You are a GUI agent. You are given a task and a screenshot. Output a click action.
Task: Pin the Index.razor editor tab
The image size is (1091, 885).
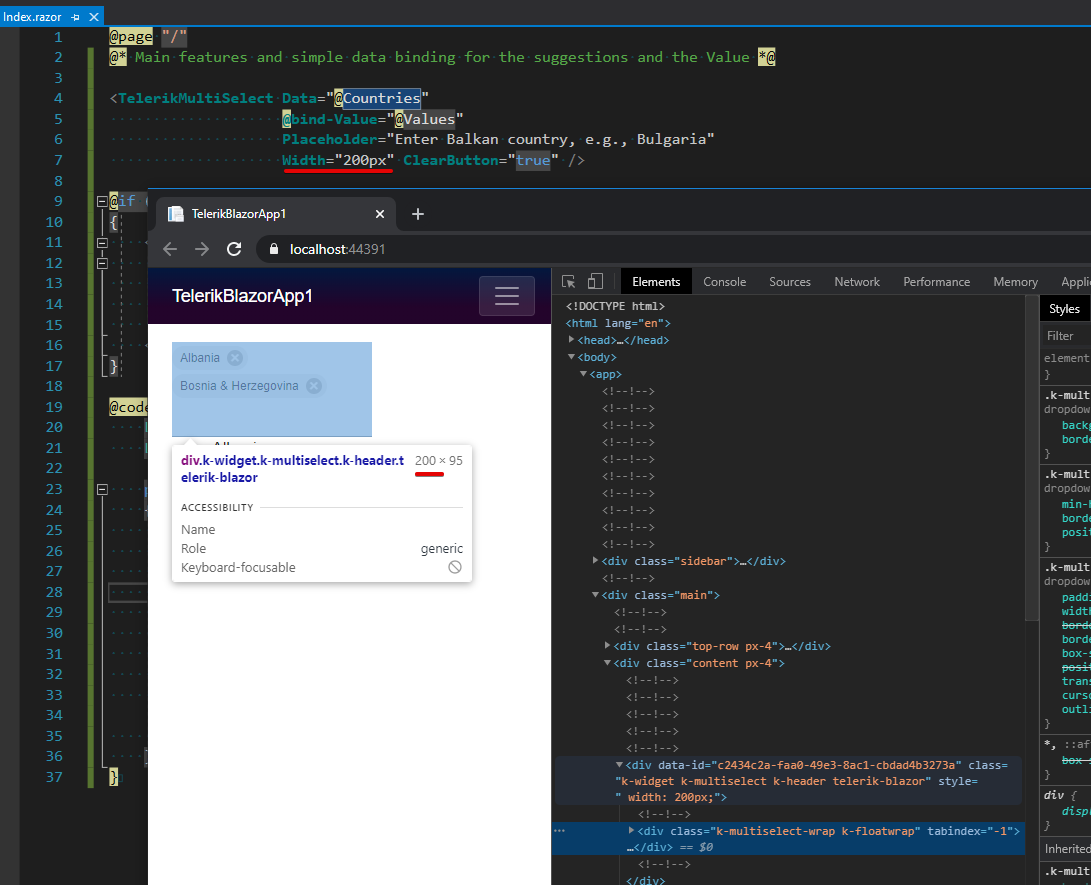tap(76, 17)
